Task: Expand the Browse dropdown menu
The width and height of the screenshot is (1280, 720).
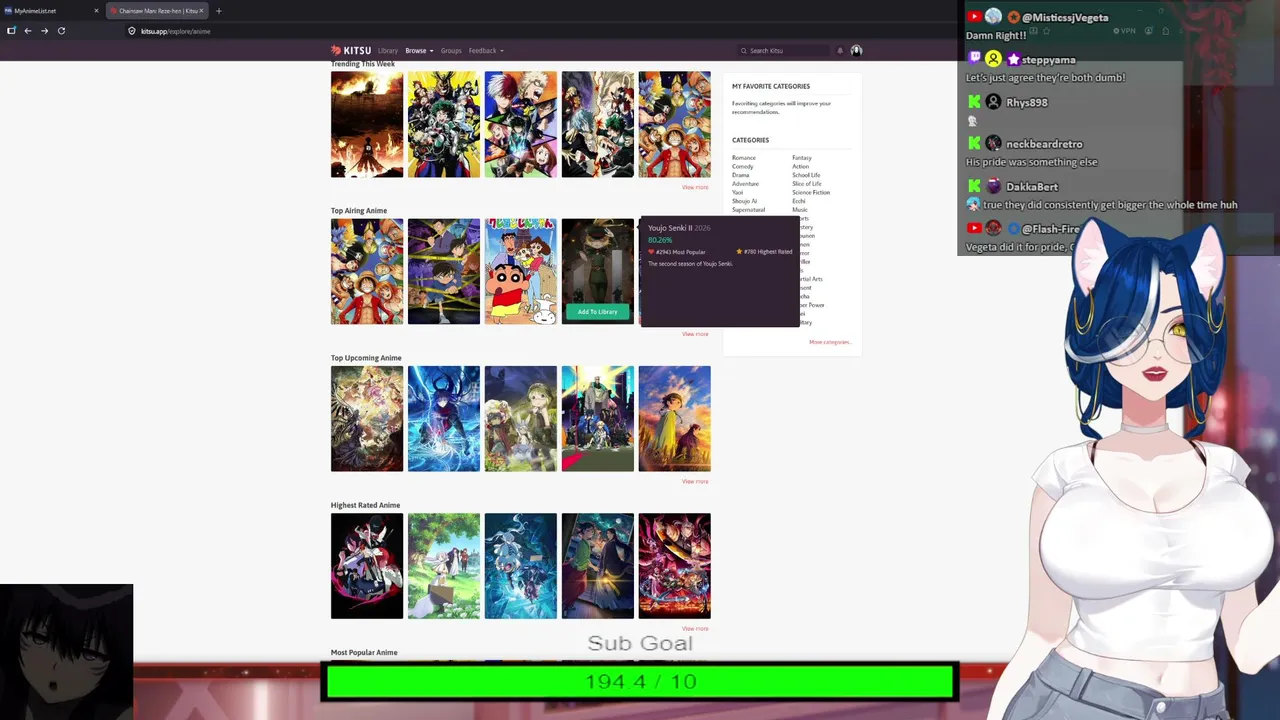Action: point(419,51)
